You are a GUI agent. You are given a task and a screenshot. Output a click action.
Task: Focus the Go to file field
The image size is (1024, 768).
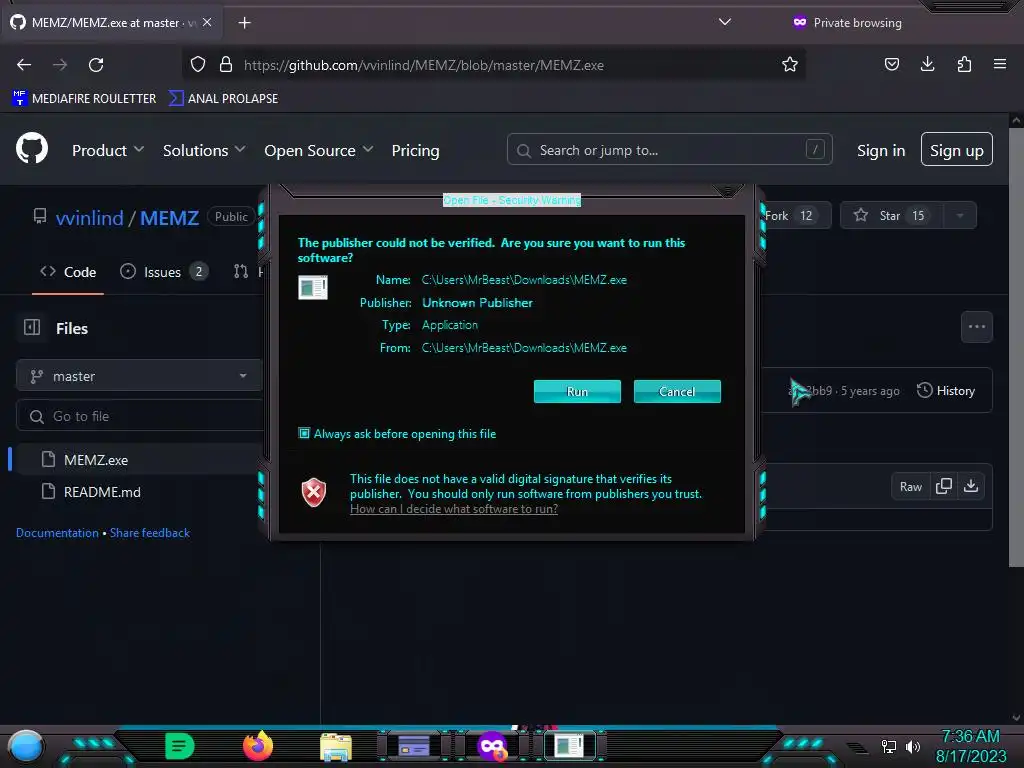click(140, 416)
